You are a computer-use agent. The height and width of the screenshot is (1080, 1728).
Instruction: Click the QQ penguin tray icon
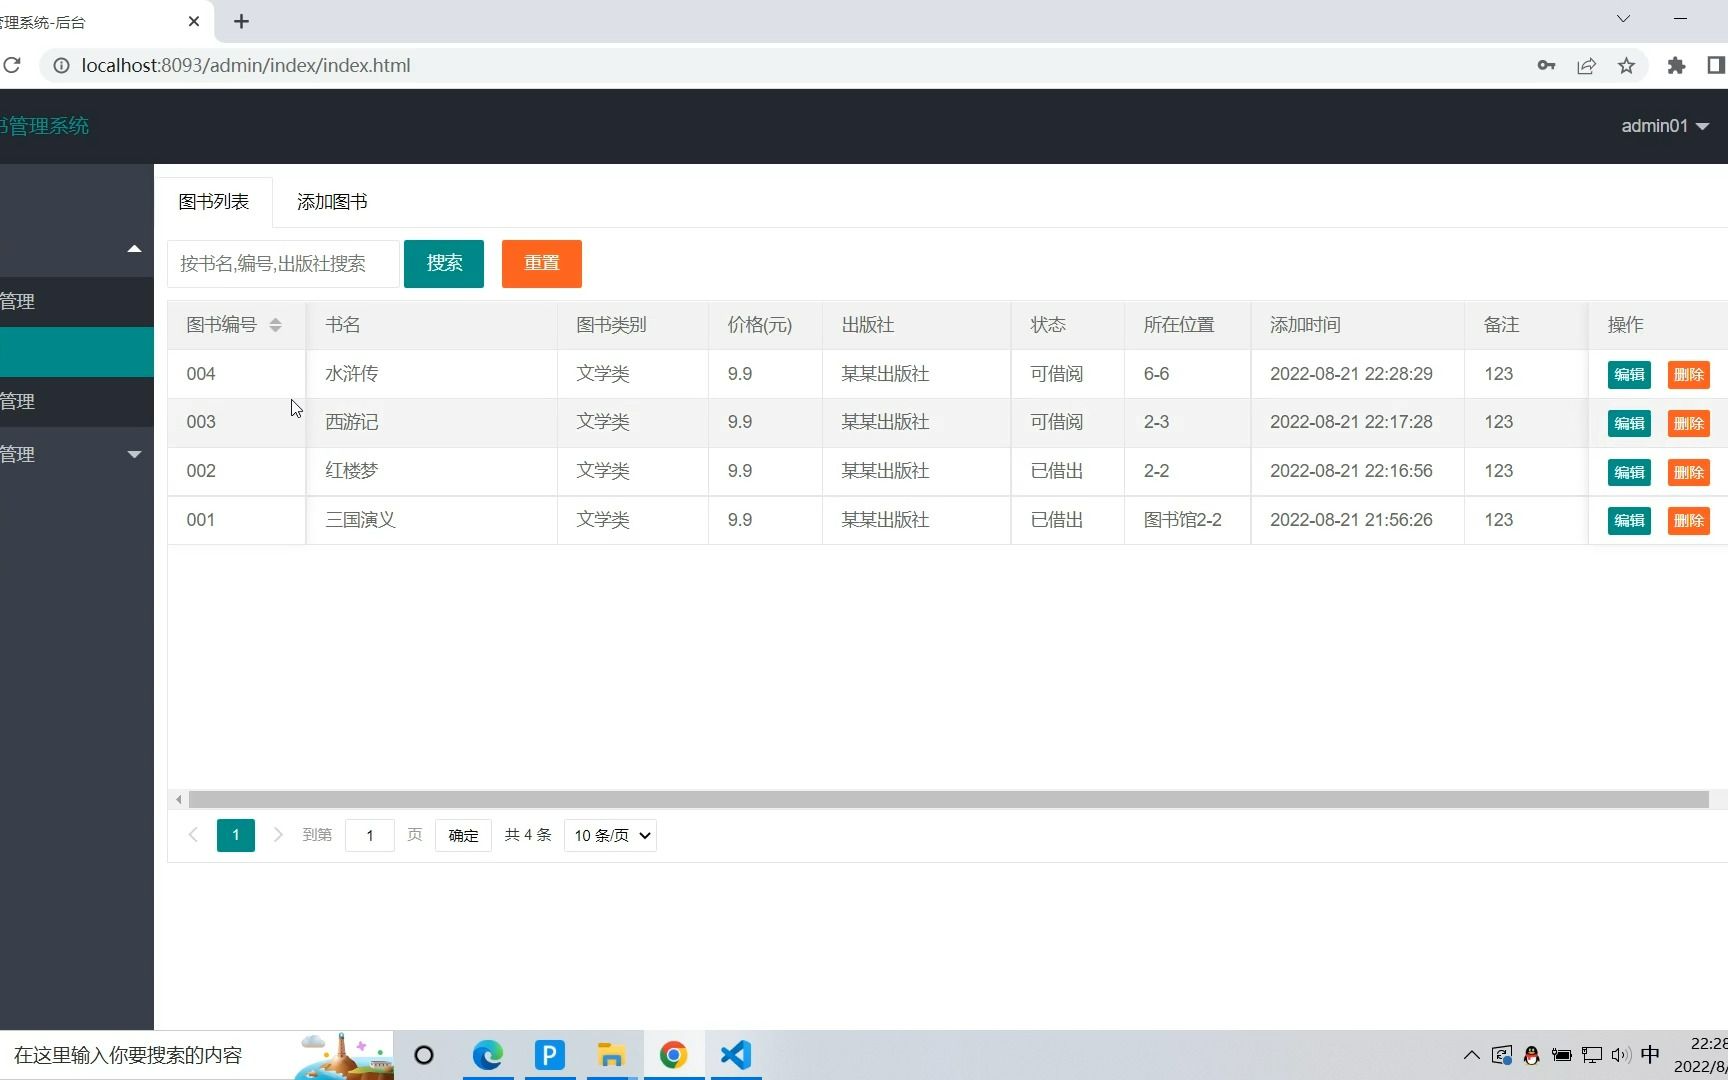[x=1531, y=1055]
